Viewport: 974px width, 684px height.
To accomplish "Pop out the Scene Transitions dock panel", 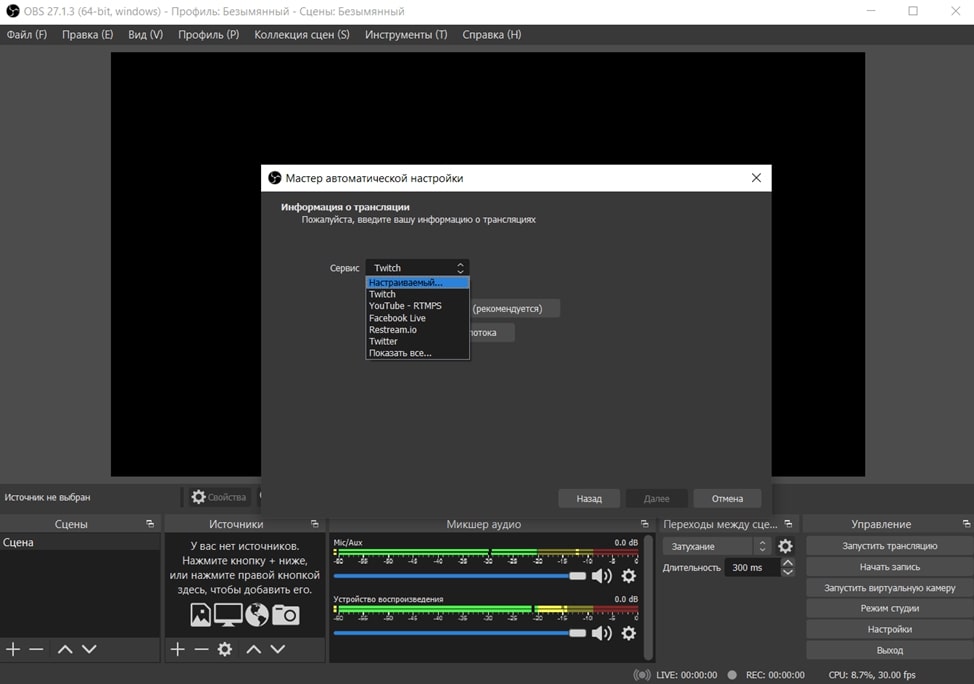I will [x=788, y=524].
